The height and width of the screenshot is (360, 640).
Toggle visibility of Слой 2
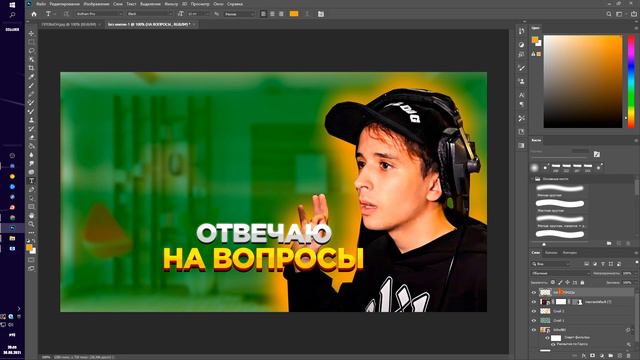[533, 311]
